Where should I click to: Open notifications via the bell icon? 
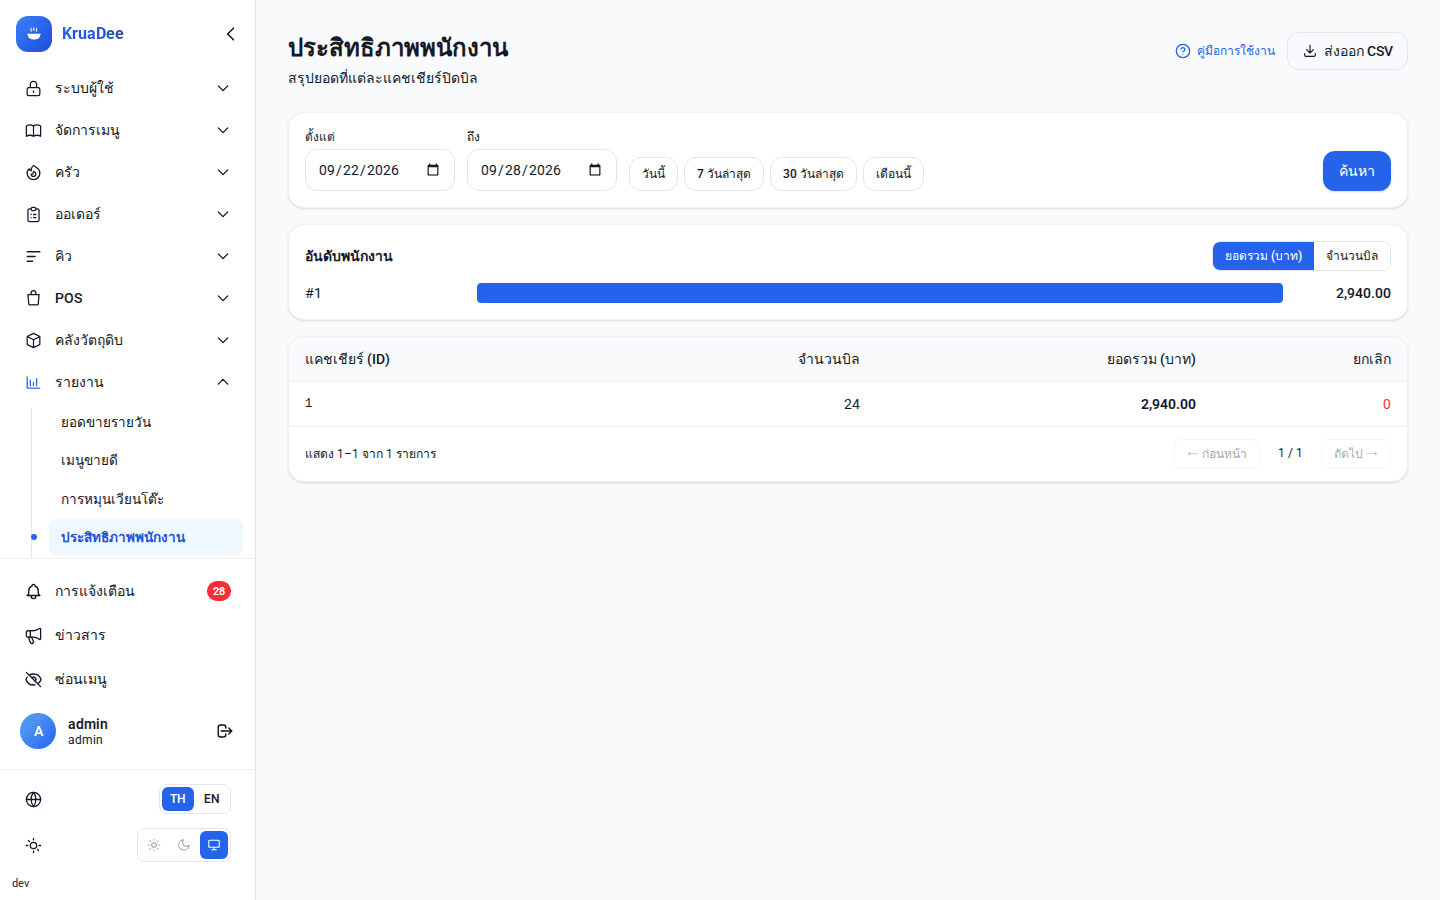(x=33, y=591)
